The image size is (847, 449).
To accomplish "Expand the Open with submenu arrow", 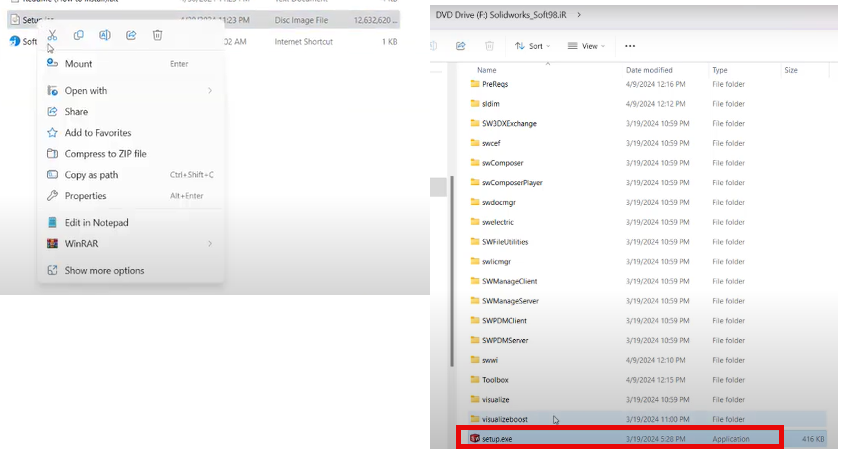I will pos(210,91).
